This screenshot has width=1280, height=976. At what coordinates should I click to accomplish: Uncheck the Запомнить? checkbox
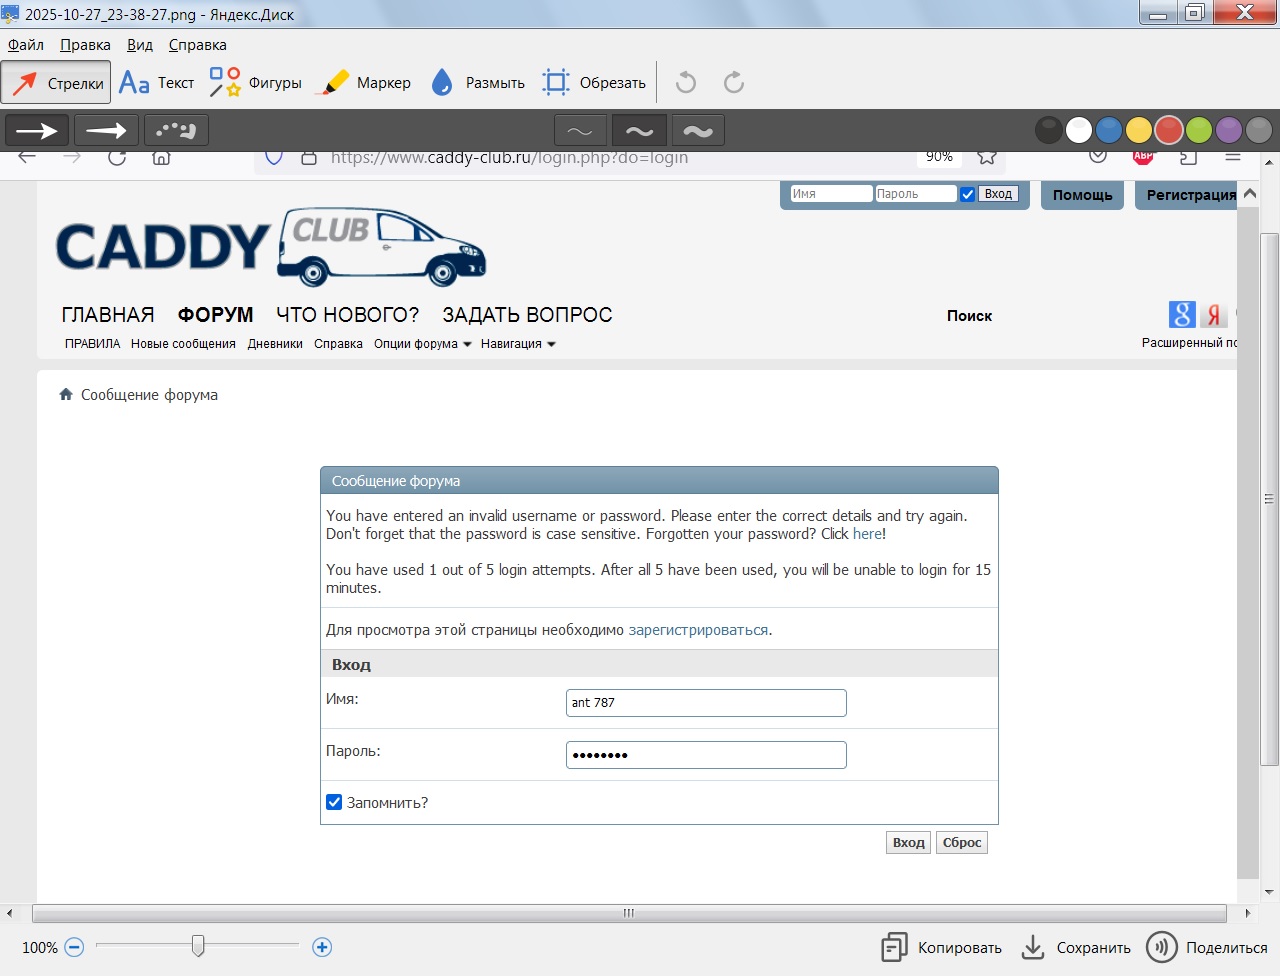(334, 802)
